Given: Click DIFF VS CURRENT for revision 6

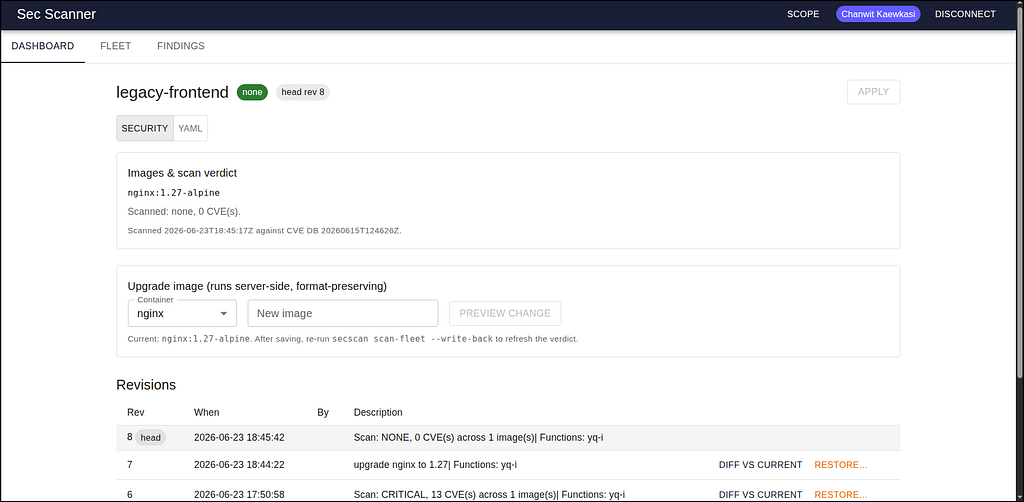Looking at the screenshot, I should 760,495.
